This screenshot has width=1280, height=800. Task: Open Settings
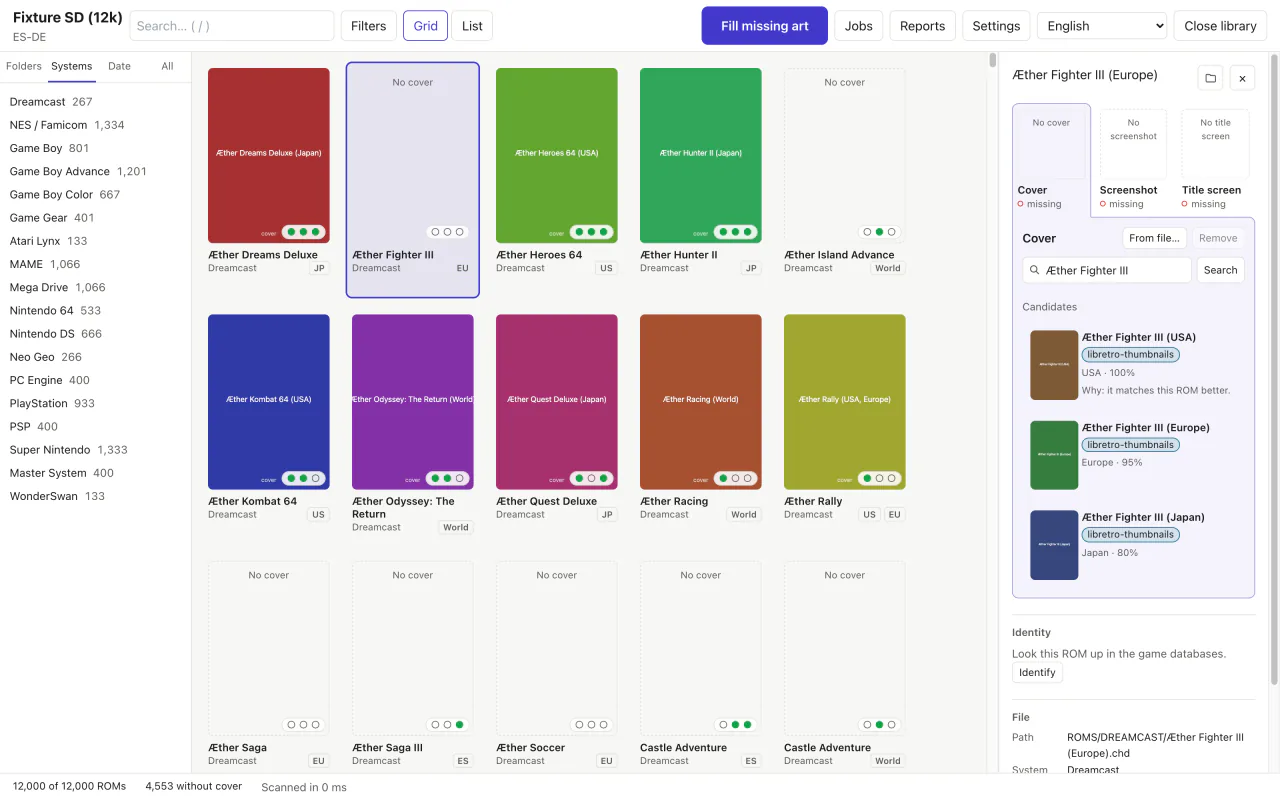tap(996, 26)
